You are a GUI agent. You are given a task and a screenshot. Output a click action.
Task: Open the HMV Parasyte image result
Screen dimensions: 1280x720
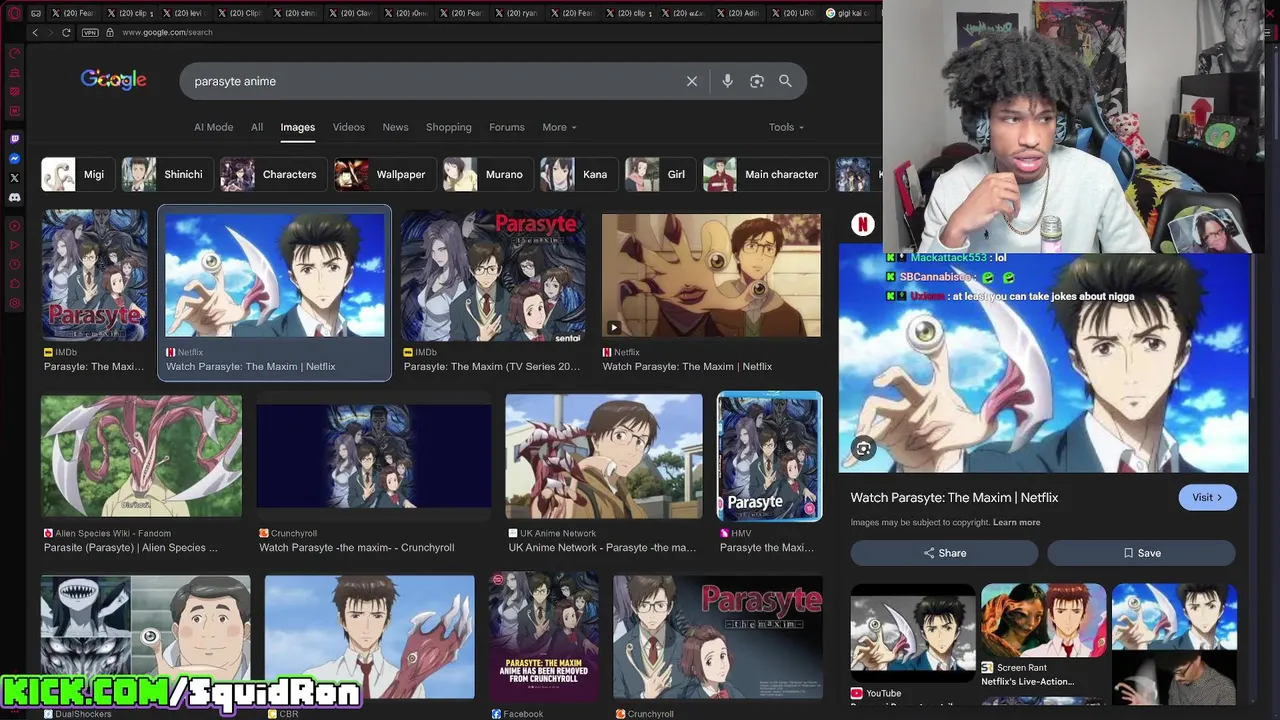770,456
